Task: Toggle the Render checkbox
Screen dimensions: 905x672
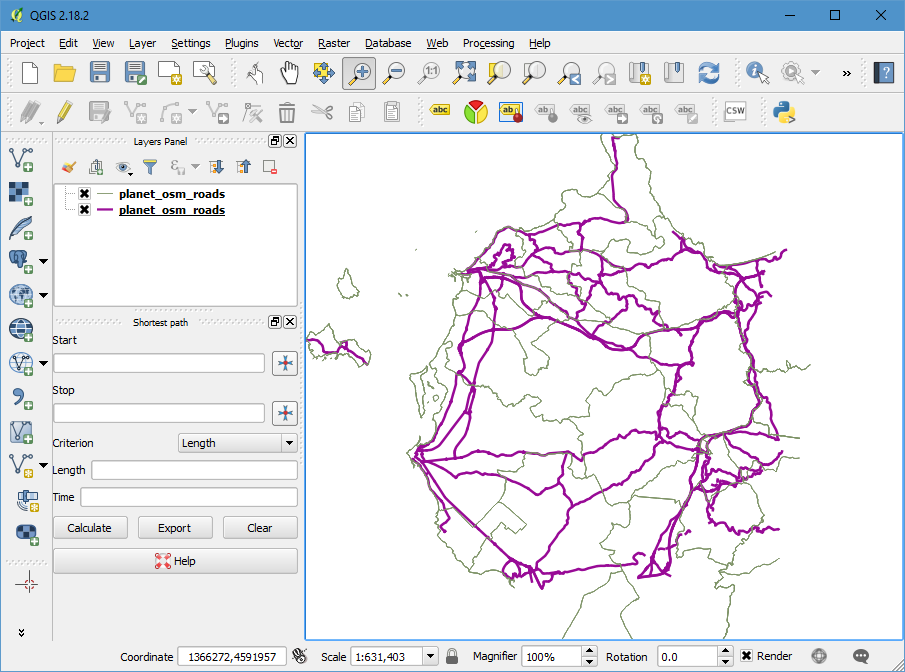Action: point(746,656)
